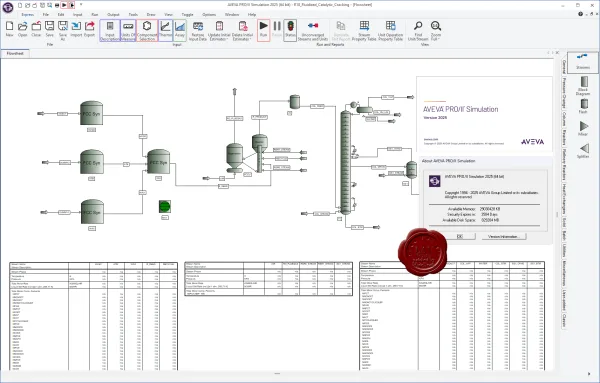Screen dimensions: 600x383
Task: Open Input Description
Action: pos(110,31)
